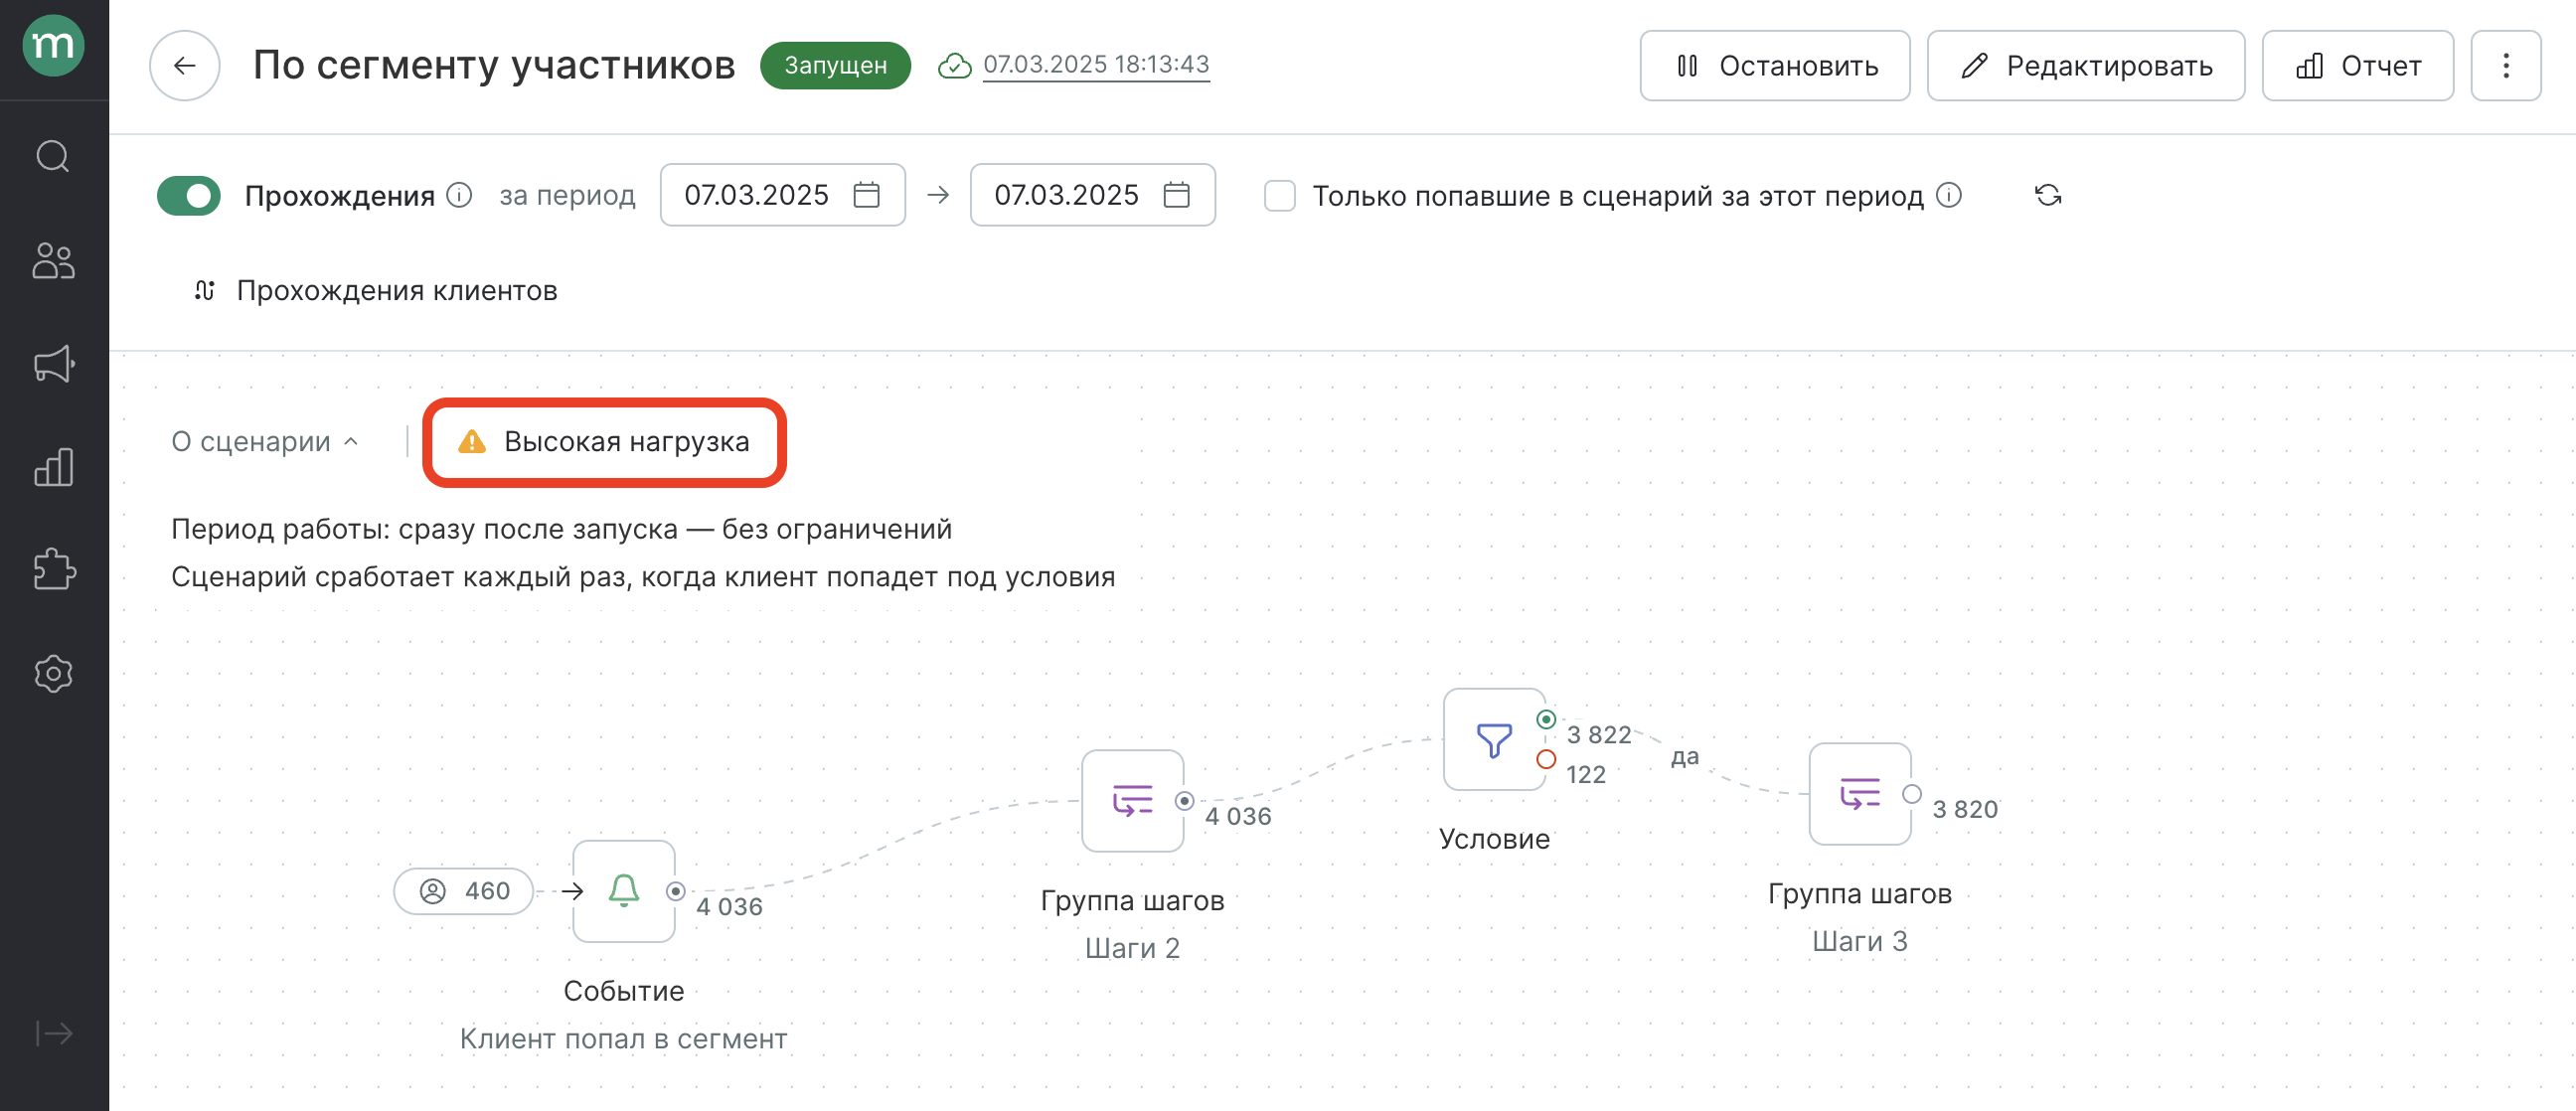This screenshot has height=1111, width=2576.
Task: Show info tooltip next to Прохождения
Action: 459,195
